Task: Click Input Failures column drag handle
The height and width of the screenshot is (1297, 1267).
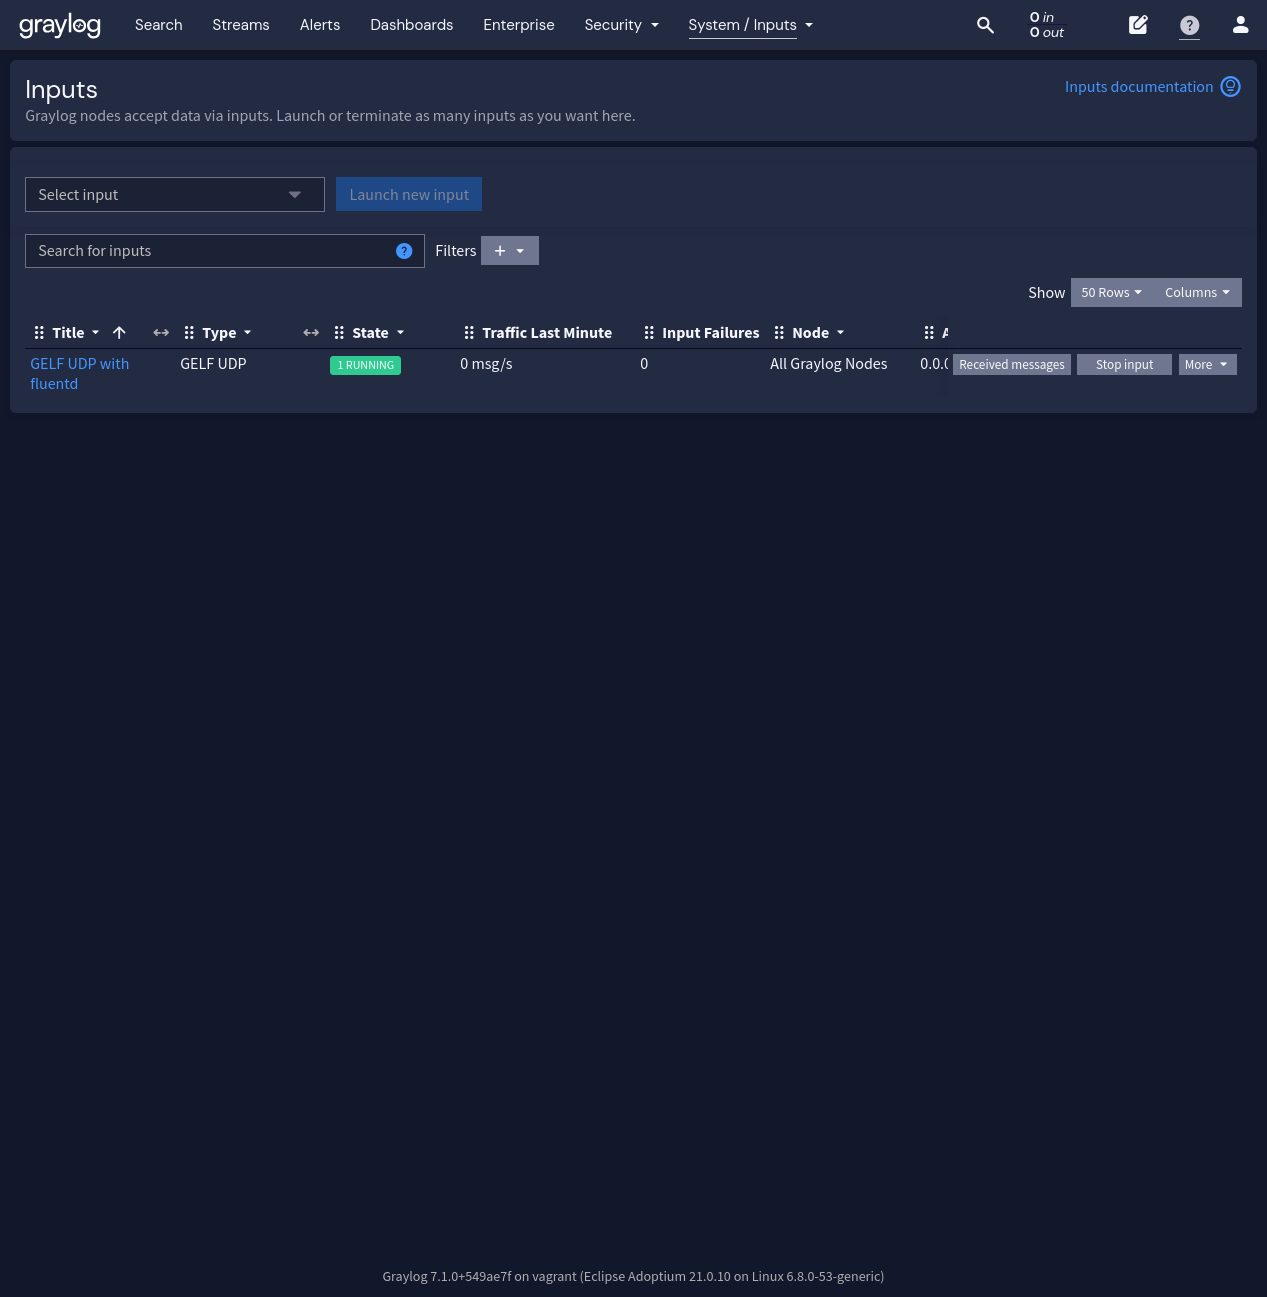Action: click(649, 333)
